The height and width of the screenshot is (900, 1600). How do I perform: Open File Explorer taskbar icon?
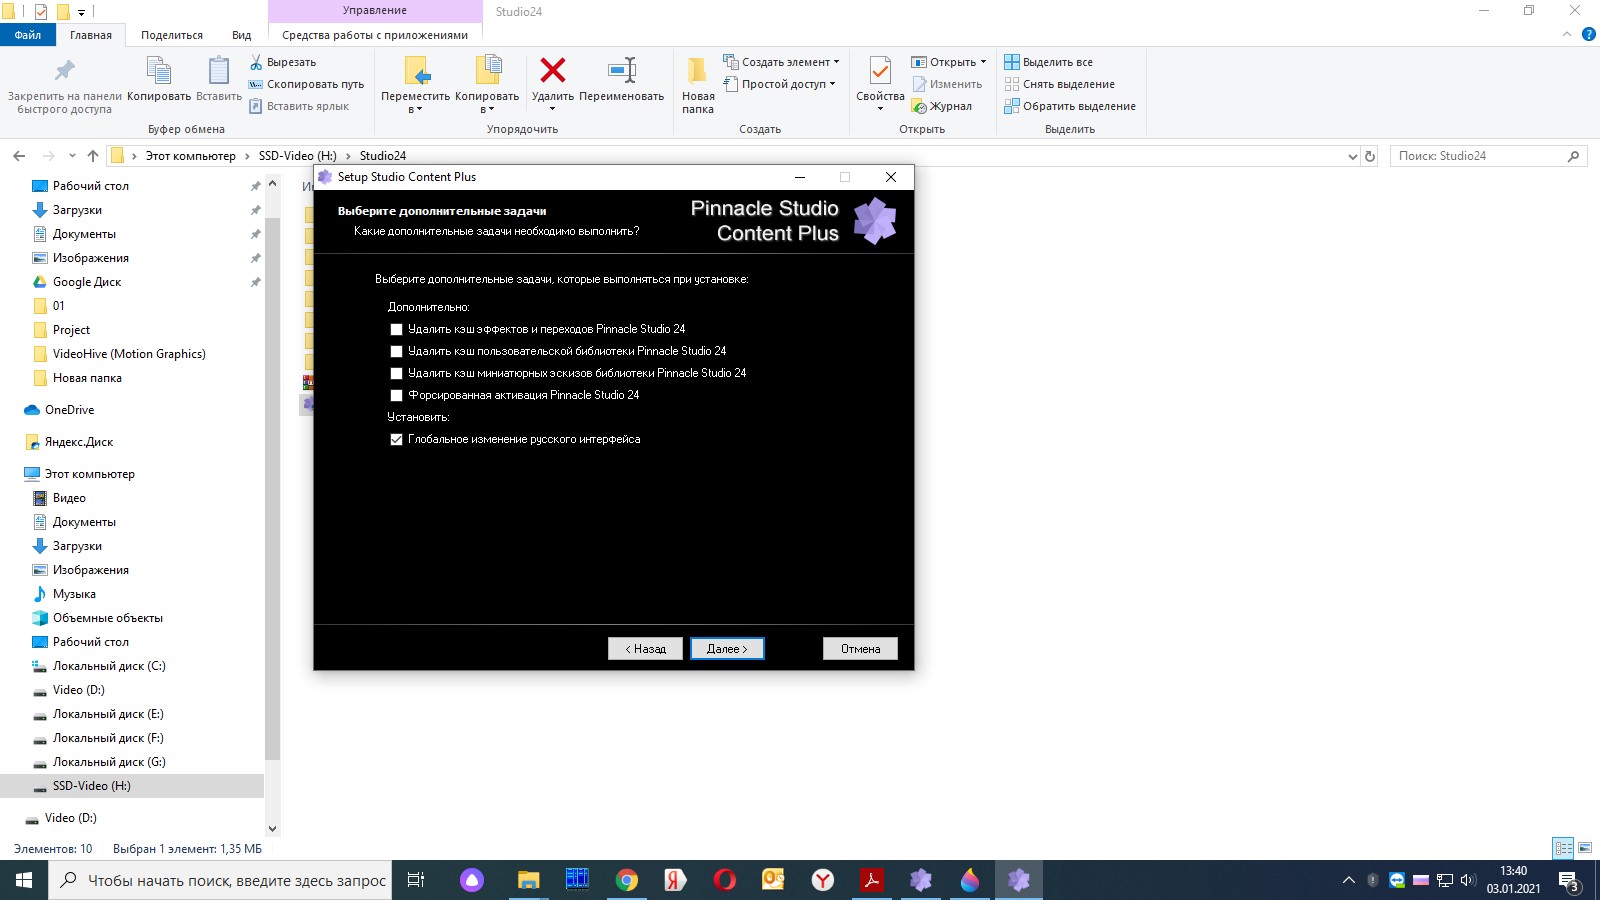click(x=528, y=880)
